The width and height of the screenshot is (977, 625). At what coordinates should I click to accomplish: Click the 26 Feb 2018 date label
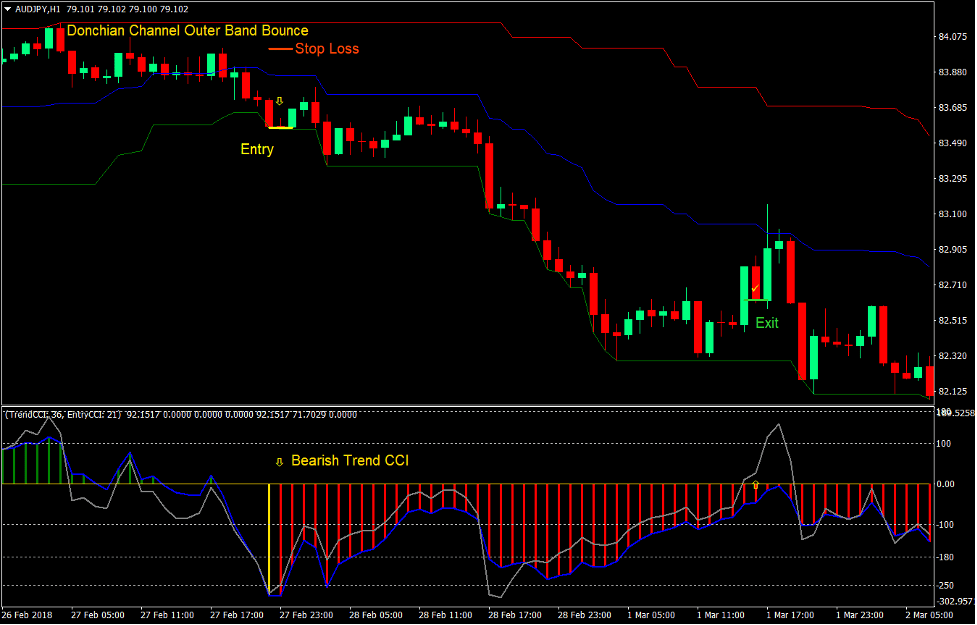click(28, 616)
